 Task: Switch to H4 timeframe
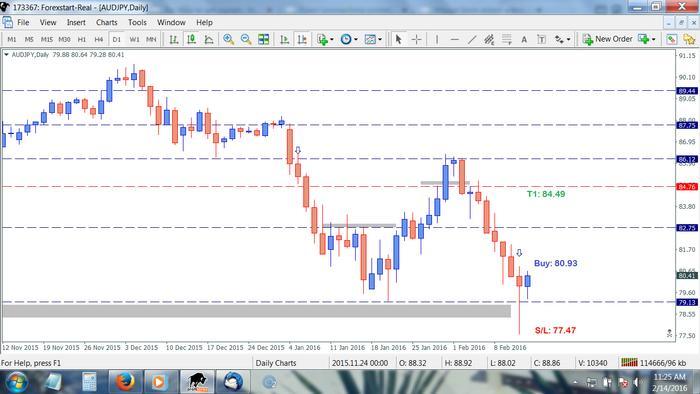[x=99, y=39]
